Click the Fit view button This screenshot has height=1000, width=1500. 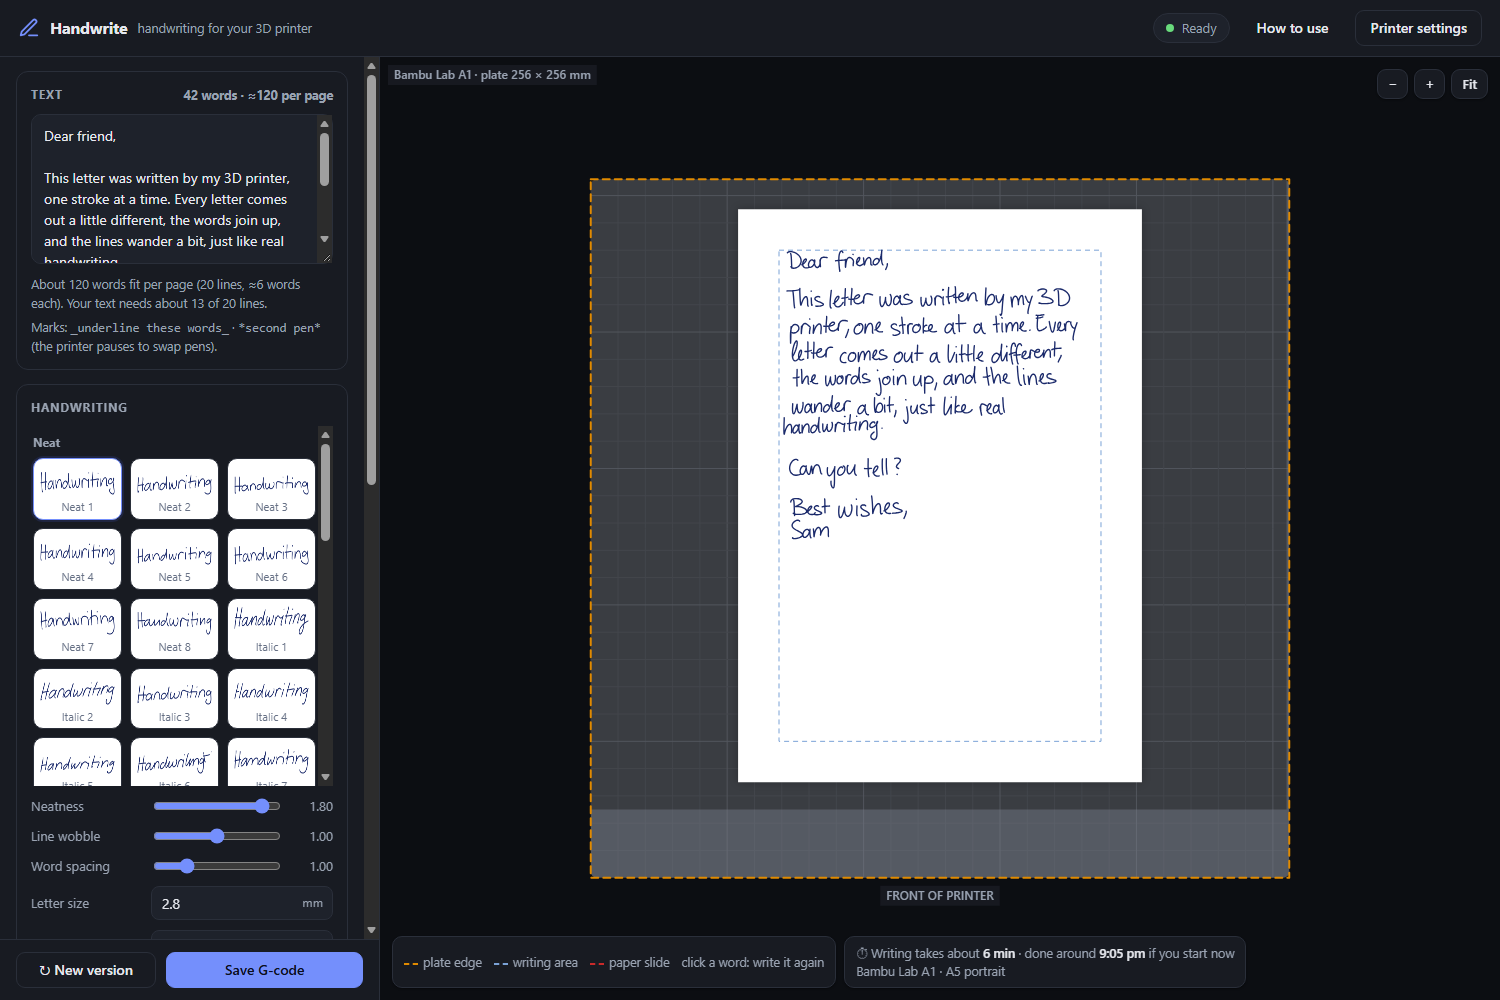[1469, 84]
